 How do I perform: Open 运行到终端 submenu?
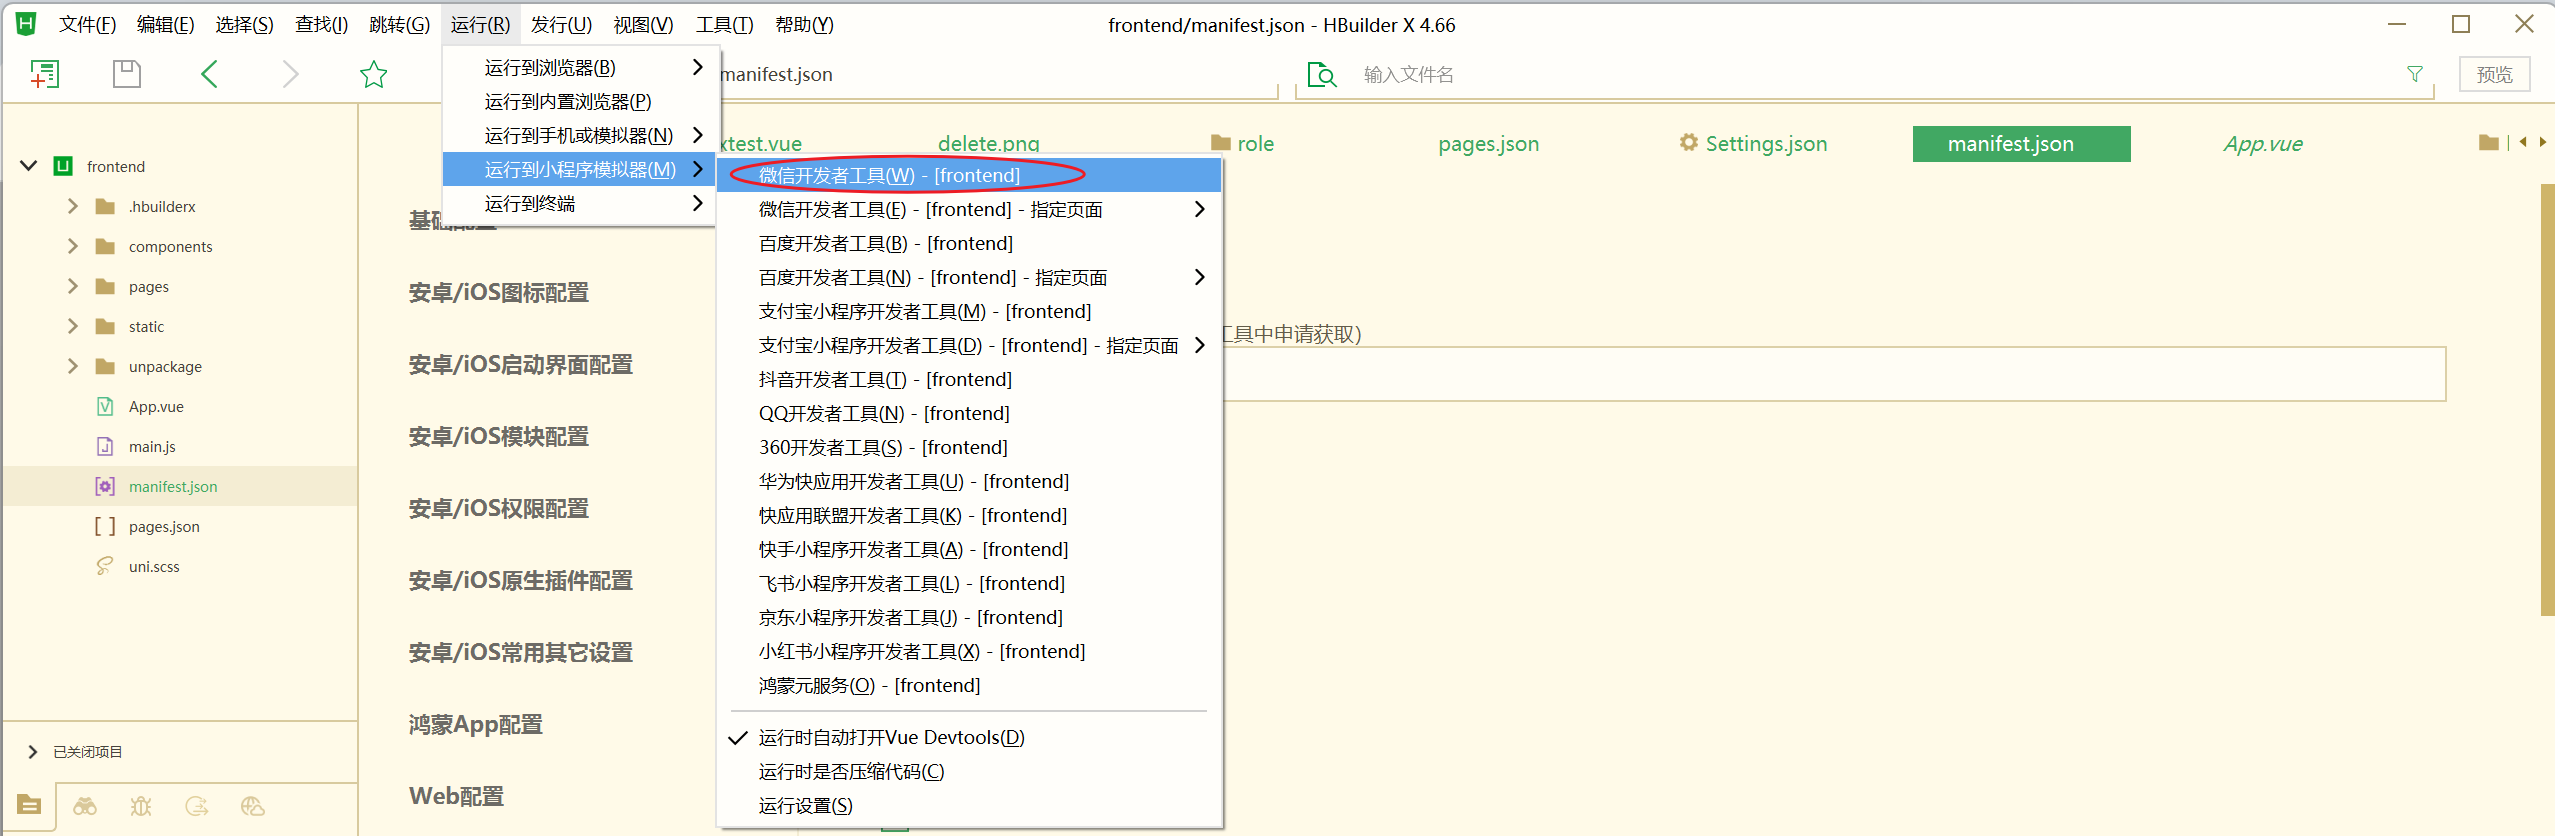click(x=580, y=204)
